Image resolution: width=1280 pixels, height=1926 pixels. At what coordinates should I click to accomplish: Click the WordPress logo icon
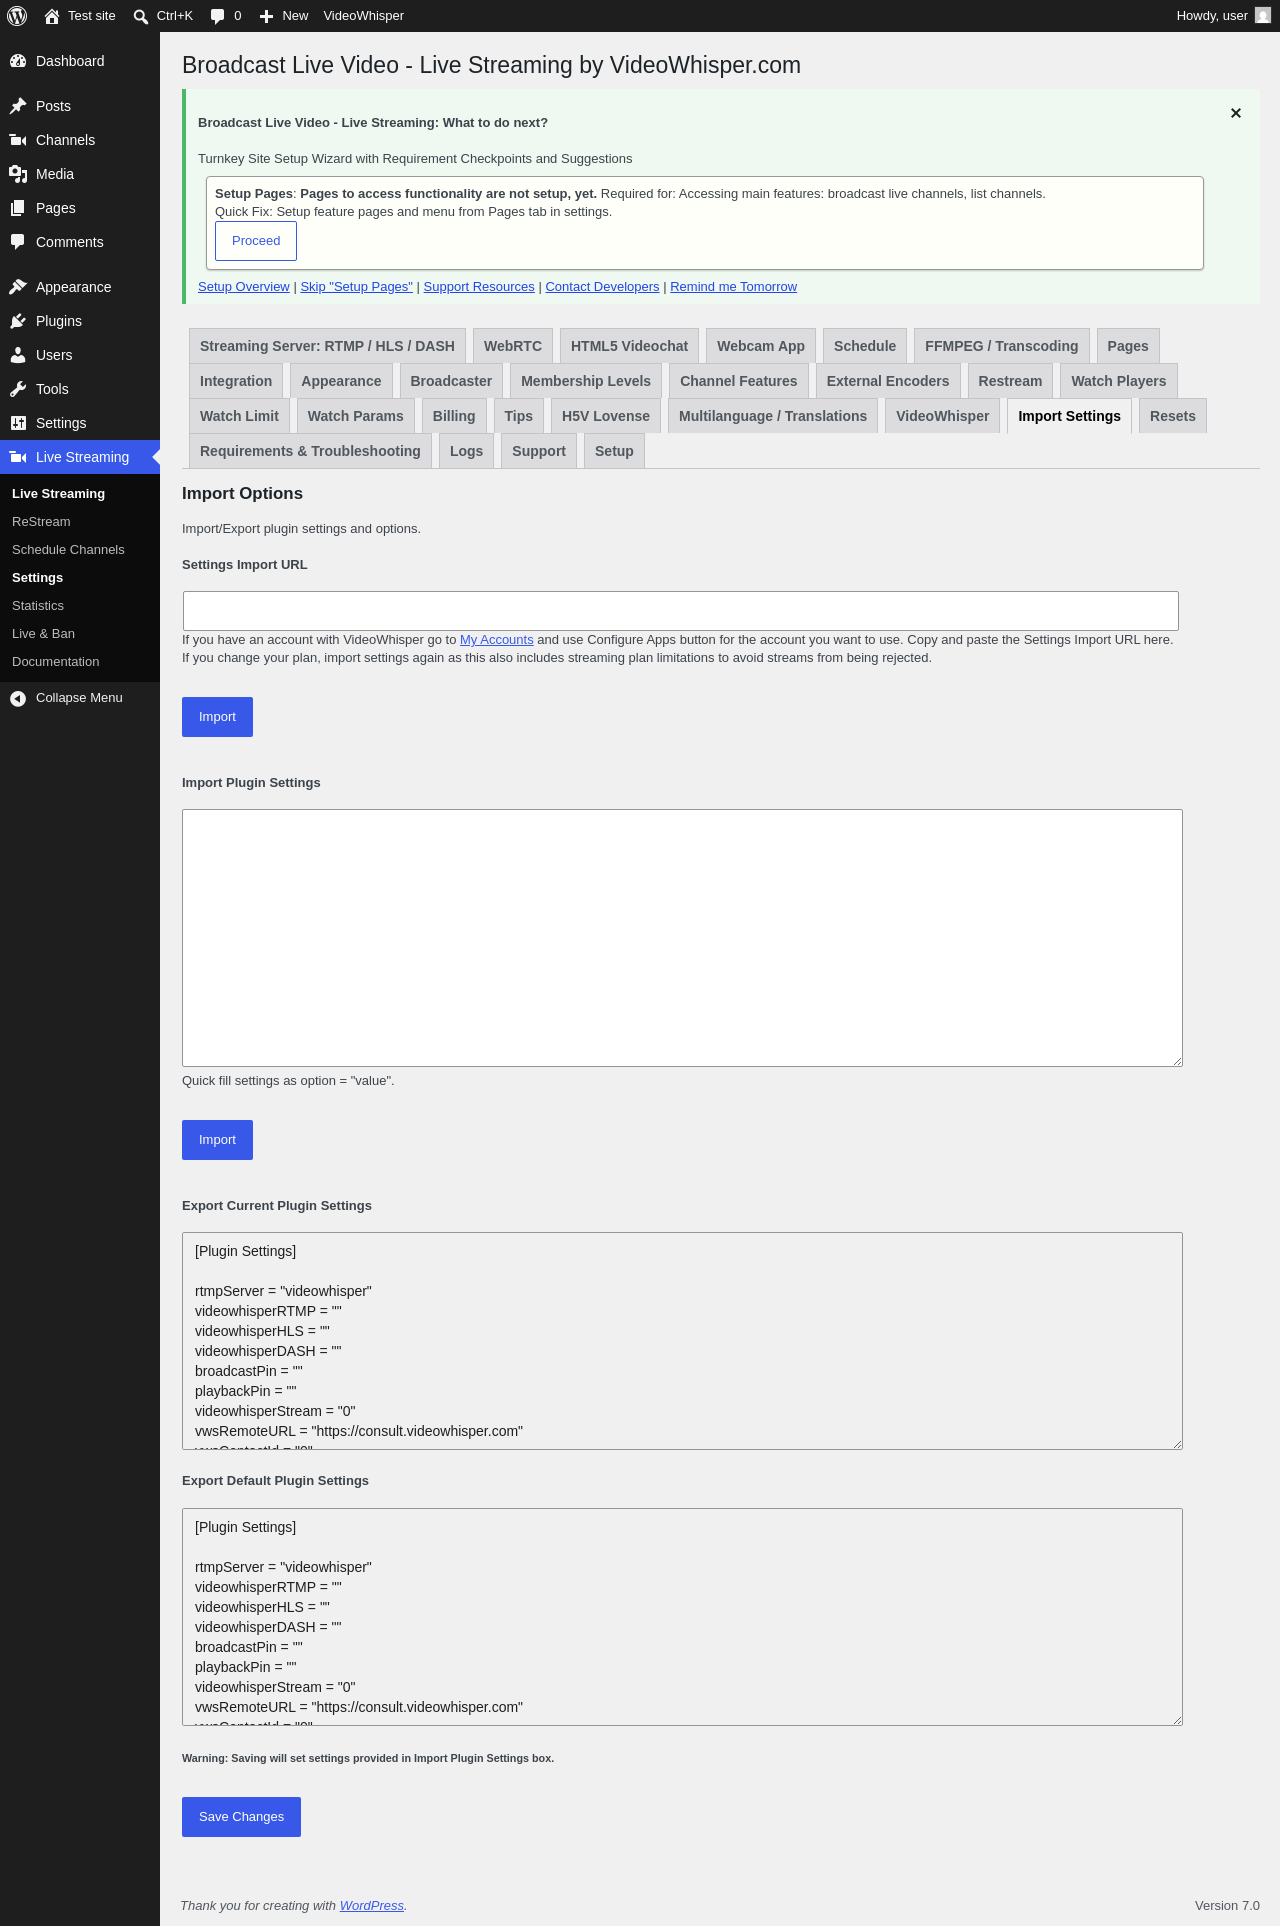click(17, 16)
